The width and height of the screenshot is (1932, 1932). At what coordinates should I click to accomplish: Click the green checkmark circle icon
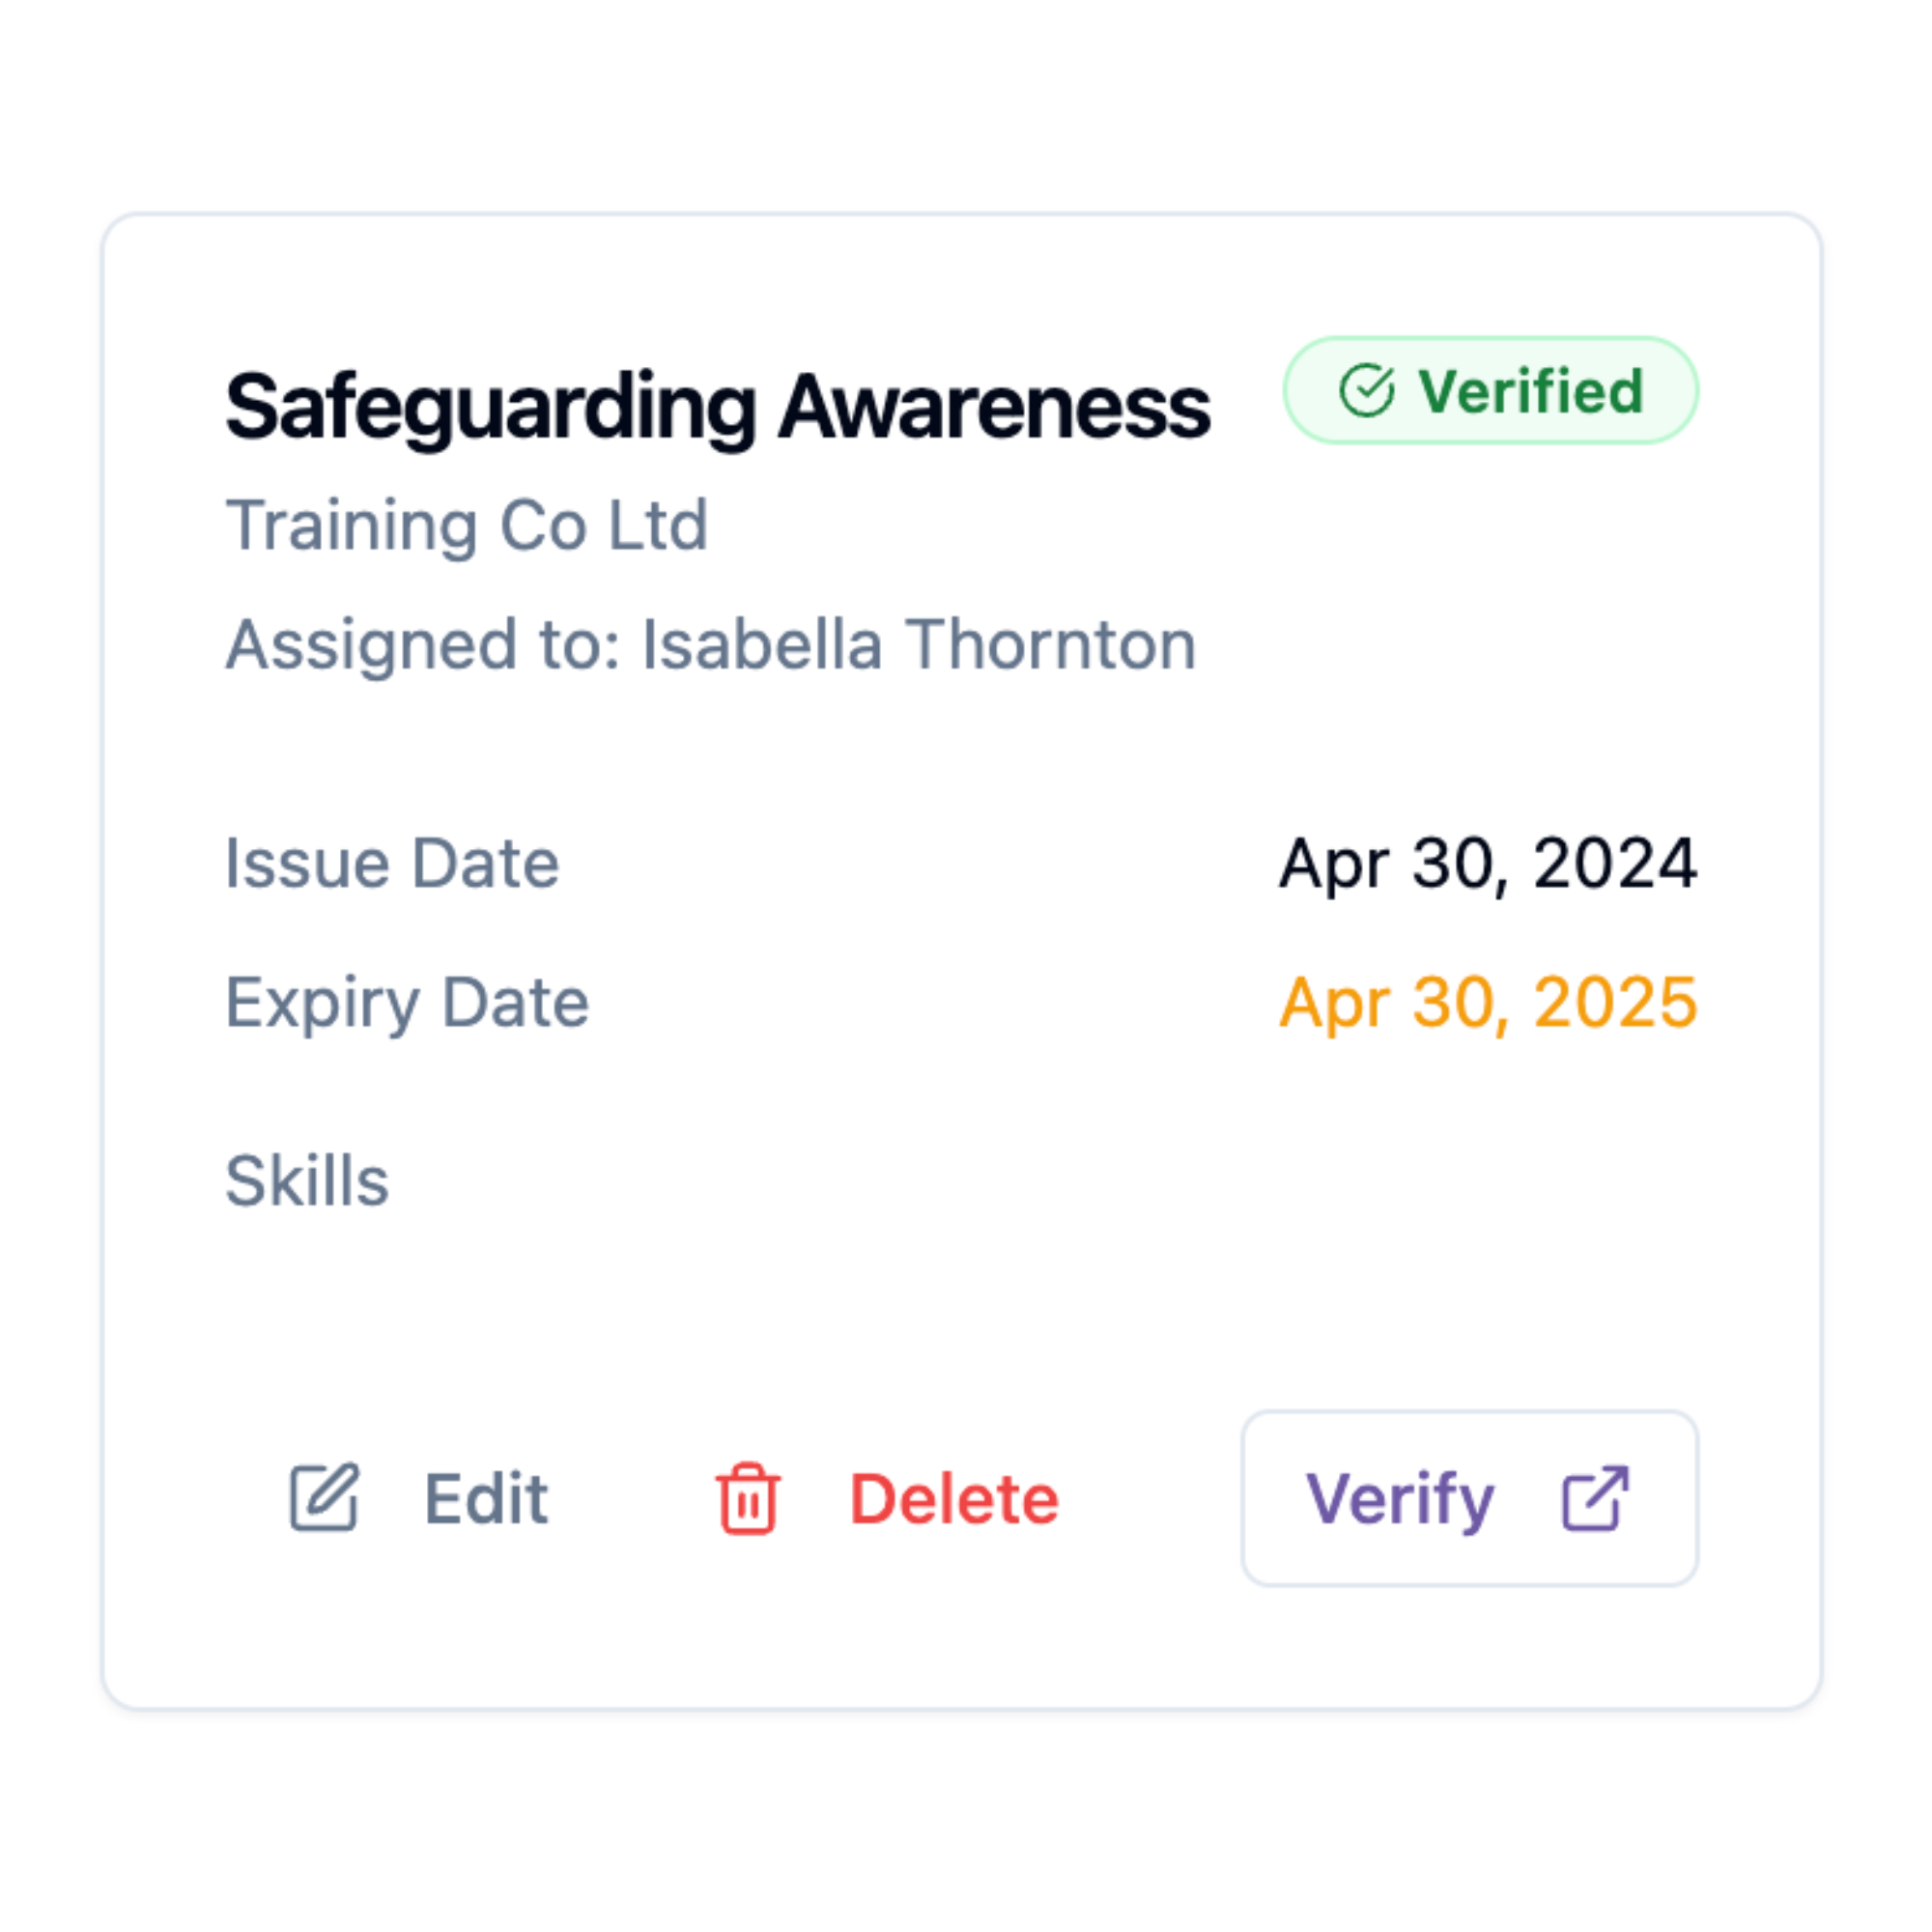click(1366, 390)
